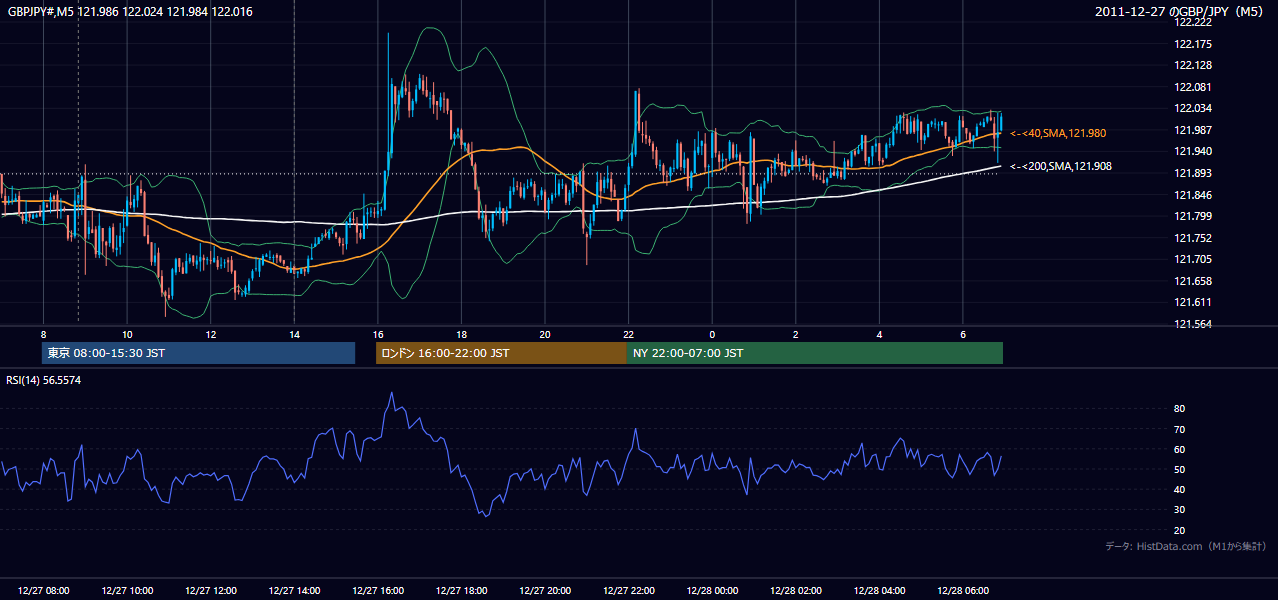Click the hour label 14 under price chart

click(294, 333)
